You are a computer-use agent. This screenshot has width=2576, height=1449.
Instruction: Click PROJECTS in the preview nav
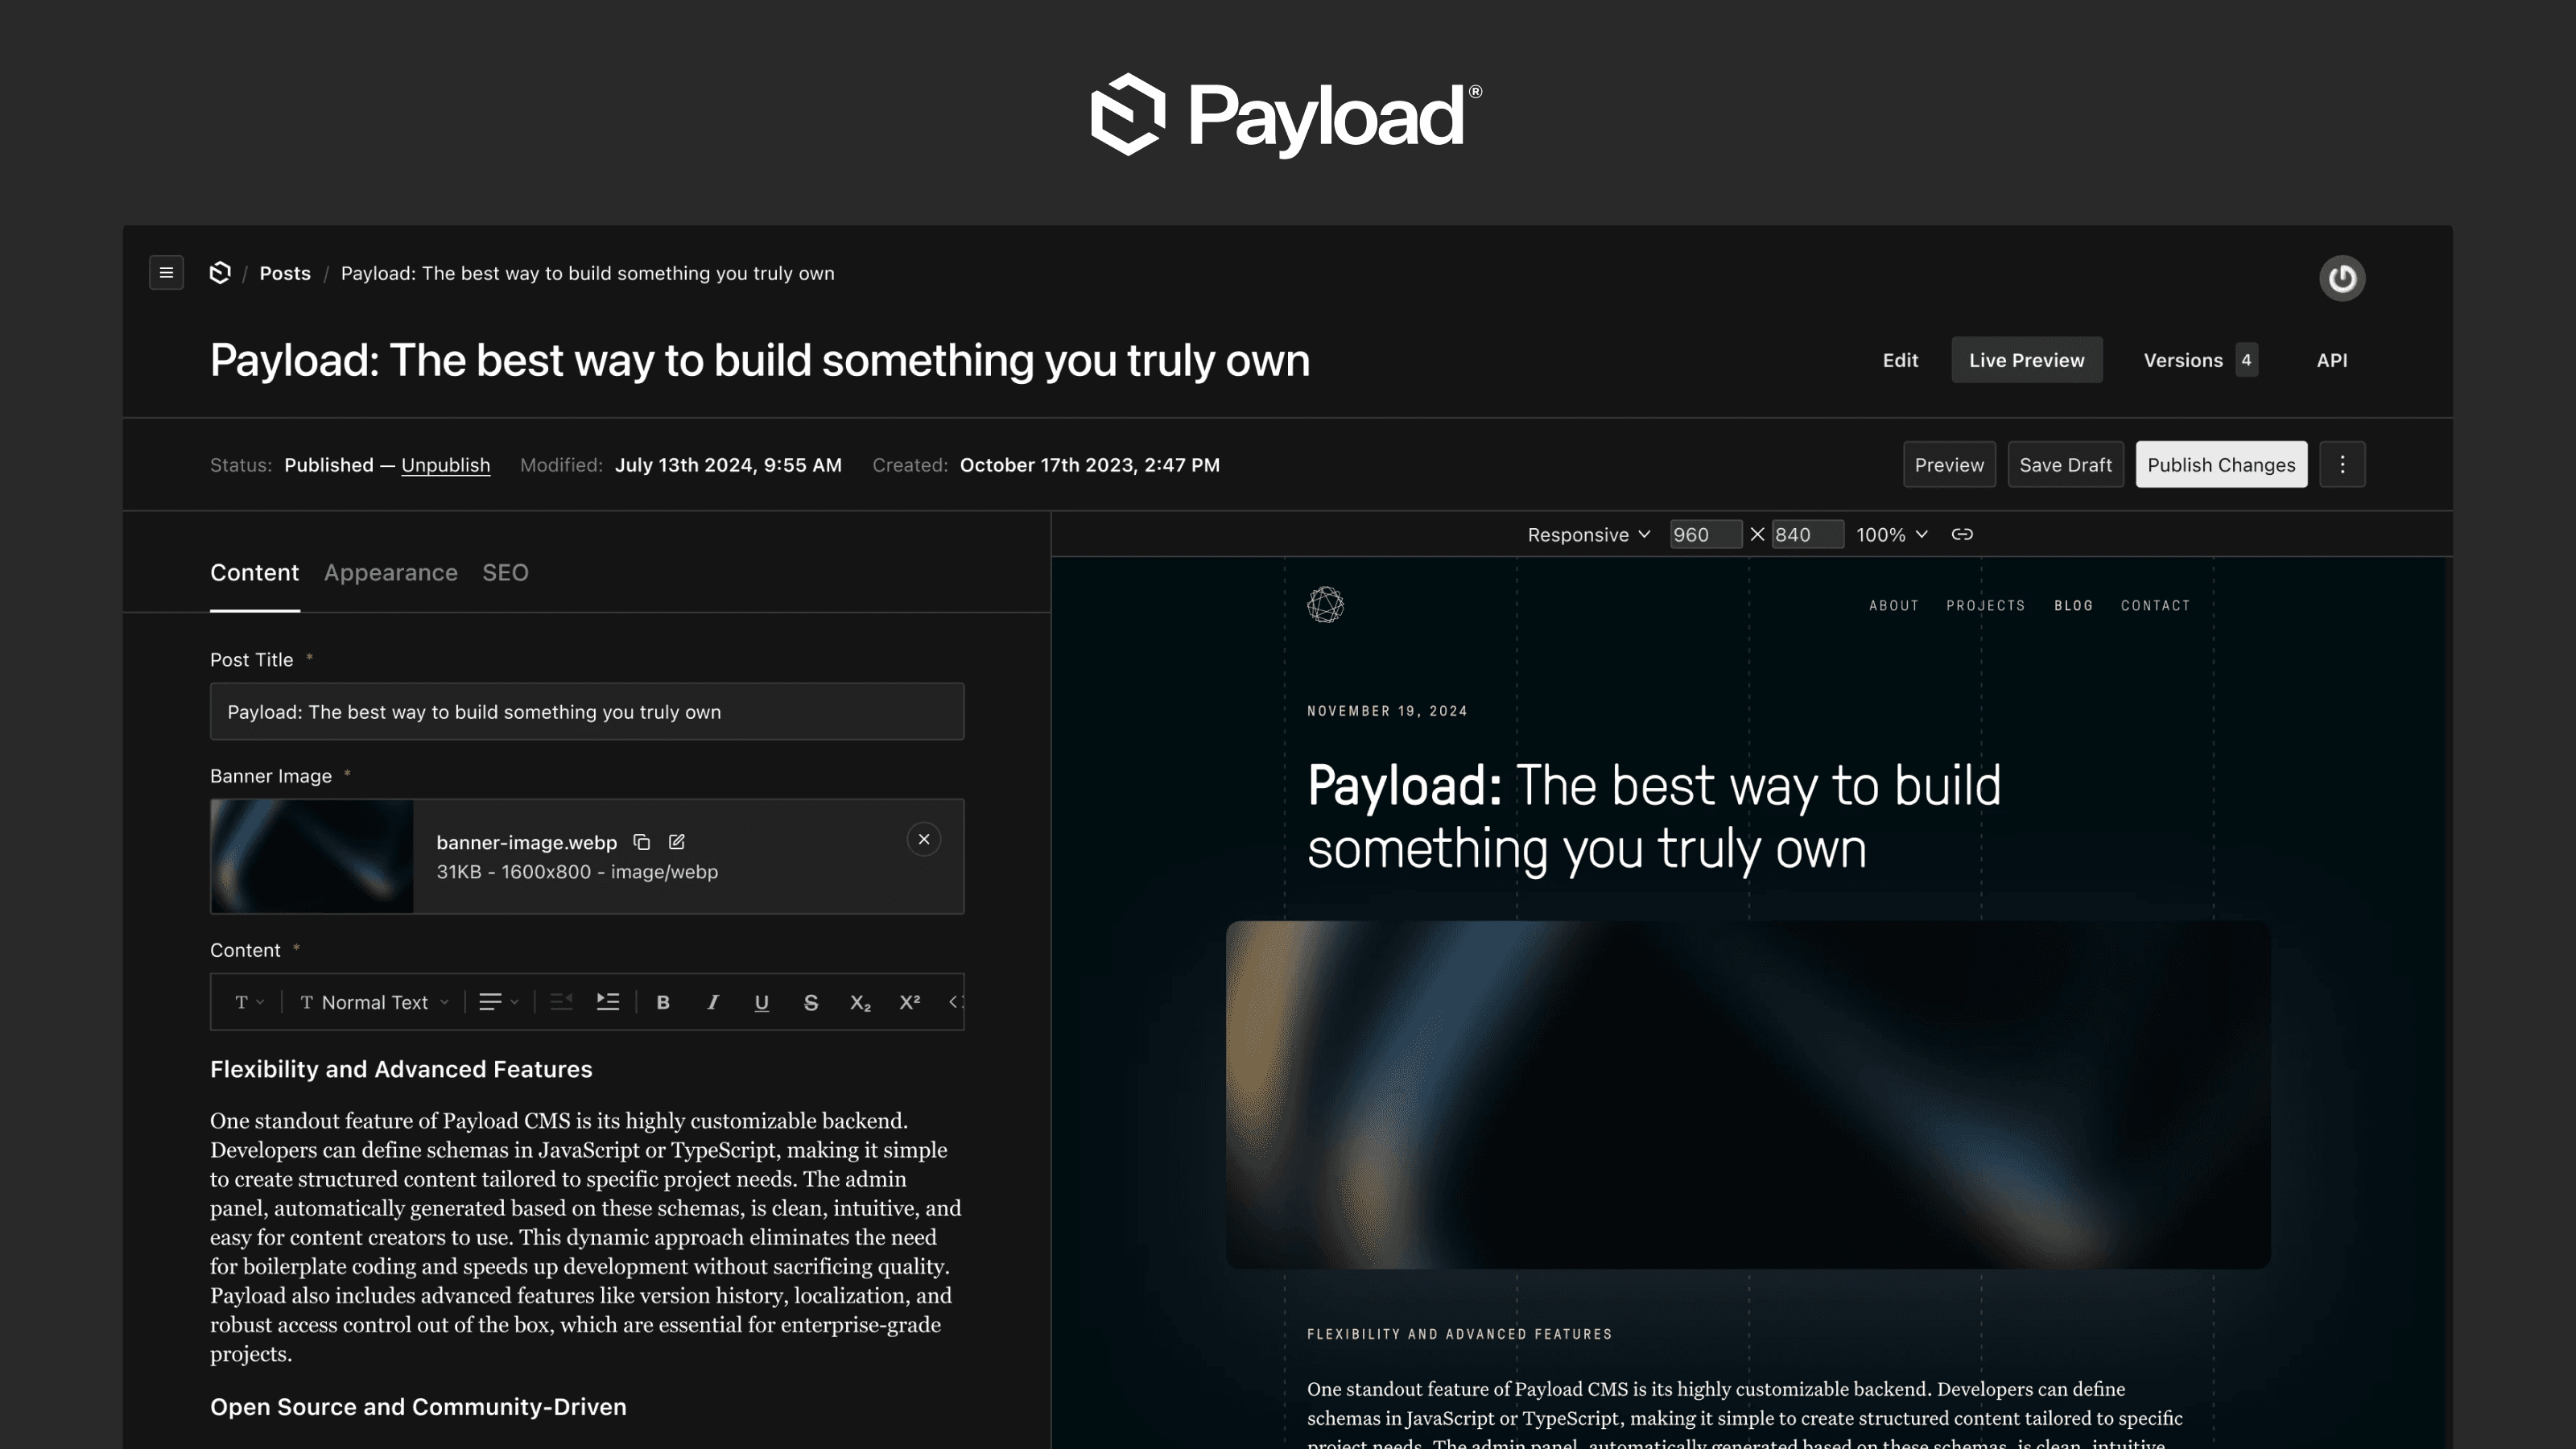(1985, 605)
